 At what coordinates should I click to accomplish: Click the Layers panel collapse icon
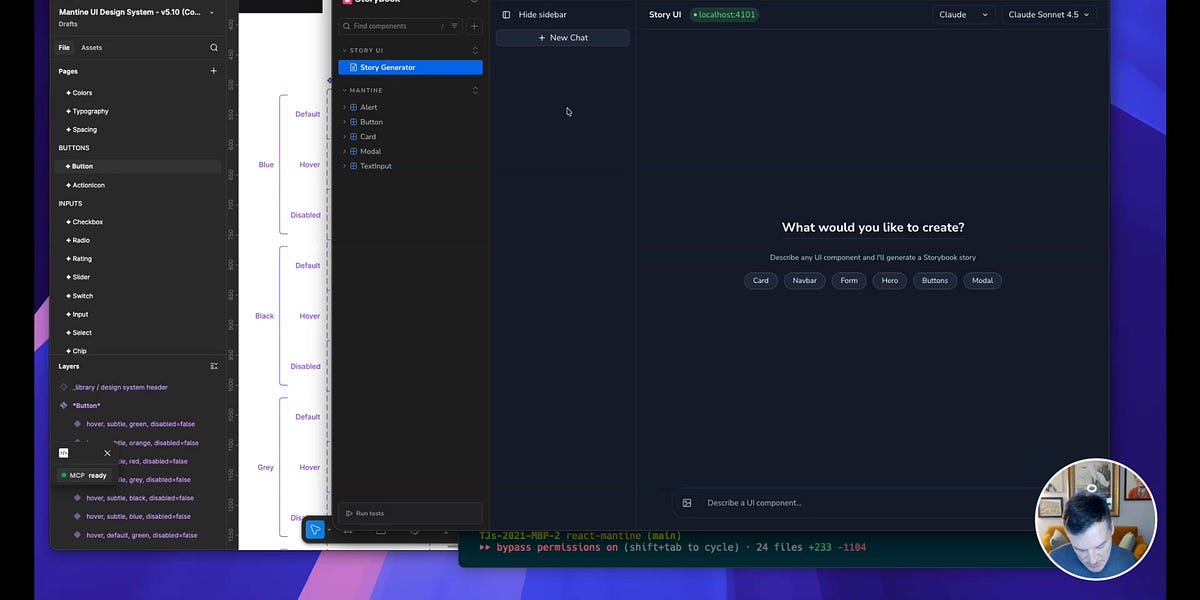click(213, 366)
